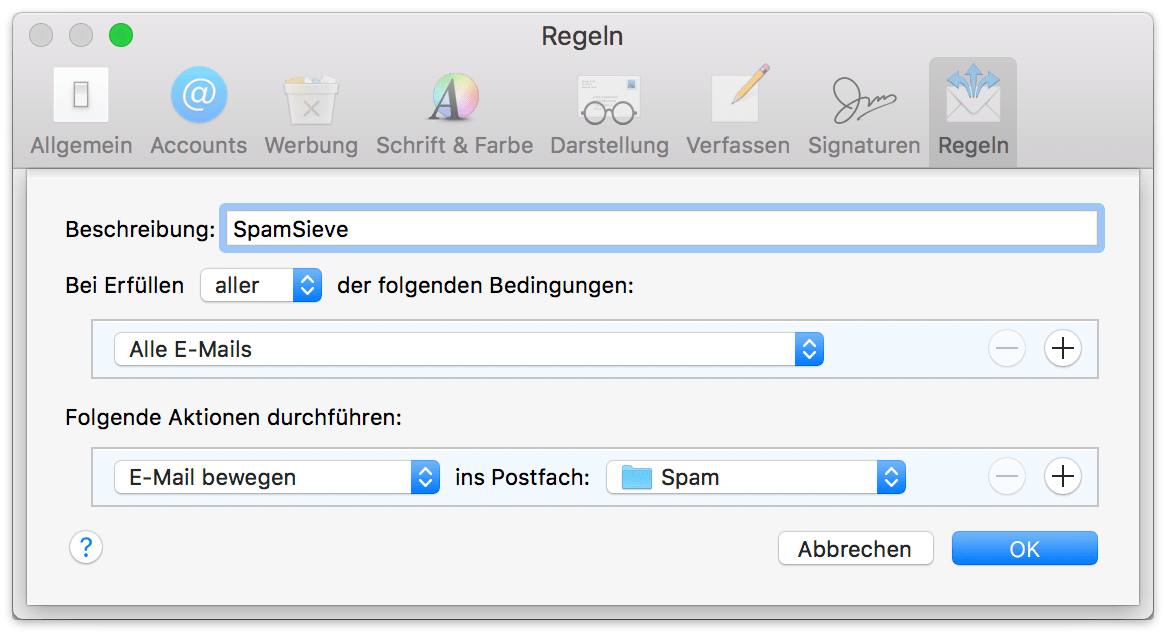Open the 'aller' conditions match dropdown

tap(261, 286)
